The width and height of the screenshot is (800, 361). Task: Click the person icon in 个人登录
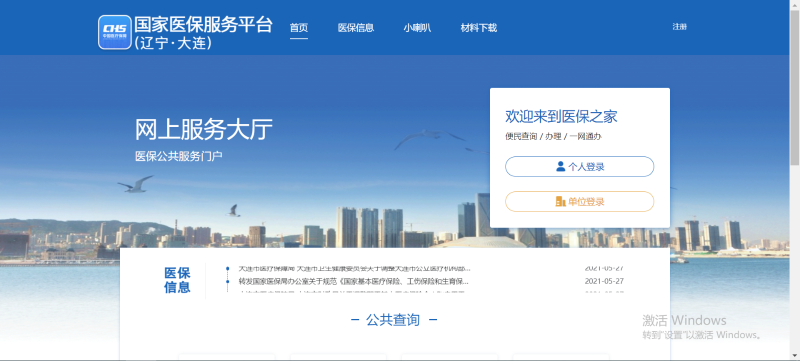tap(561, 166)
